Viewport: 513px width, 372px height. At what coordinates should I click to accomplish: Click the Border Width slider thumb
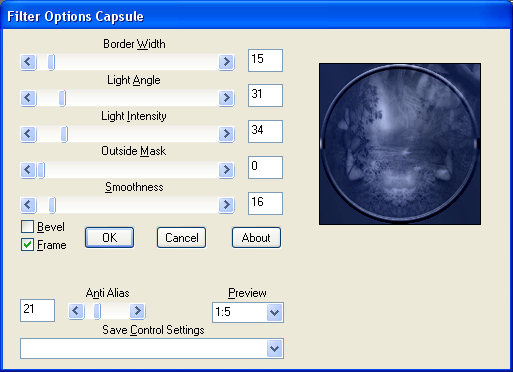tap(51, 62)
